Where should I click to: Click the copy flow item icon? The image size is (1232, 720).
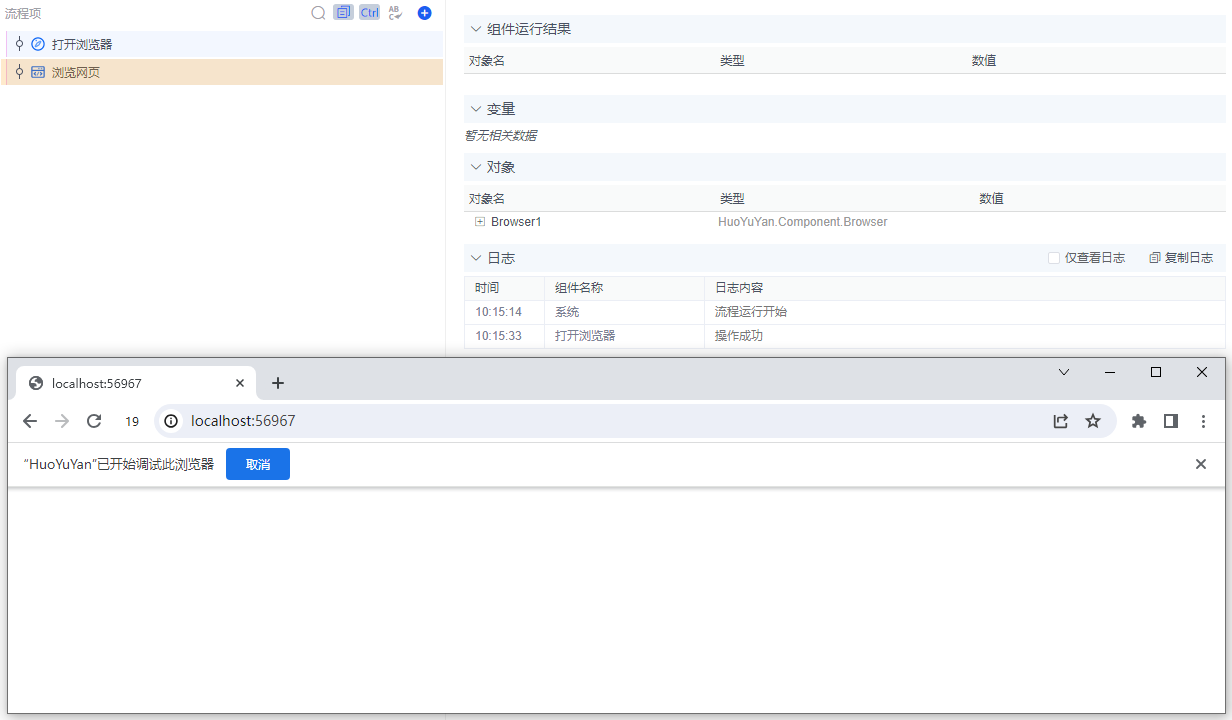click(x=342, y=12)
